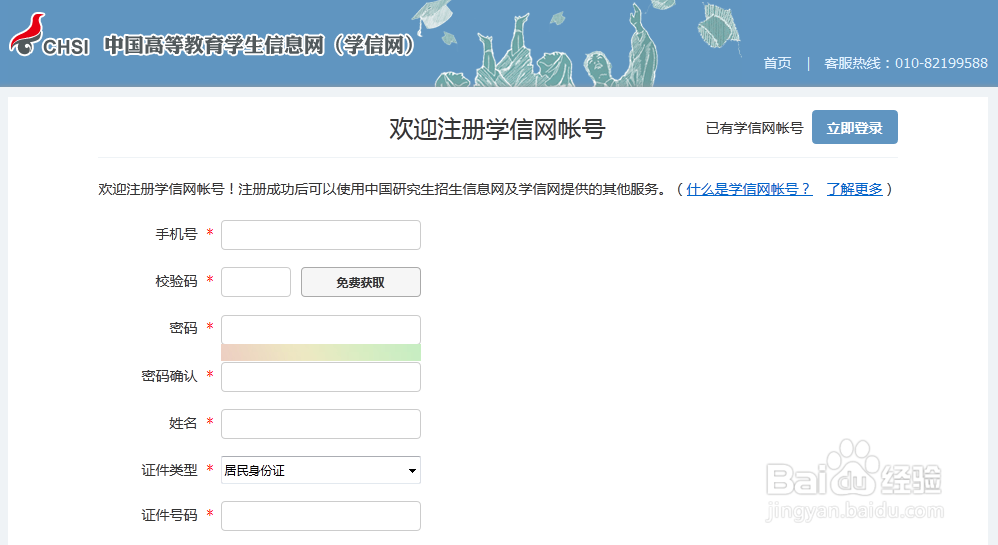Open the 什么是学信网帐号？ help link
This screenshot has width=998, height=545.
coord(749,189)
